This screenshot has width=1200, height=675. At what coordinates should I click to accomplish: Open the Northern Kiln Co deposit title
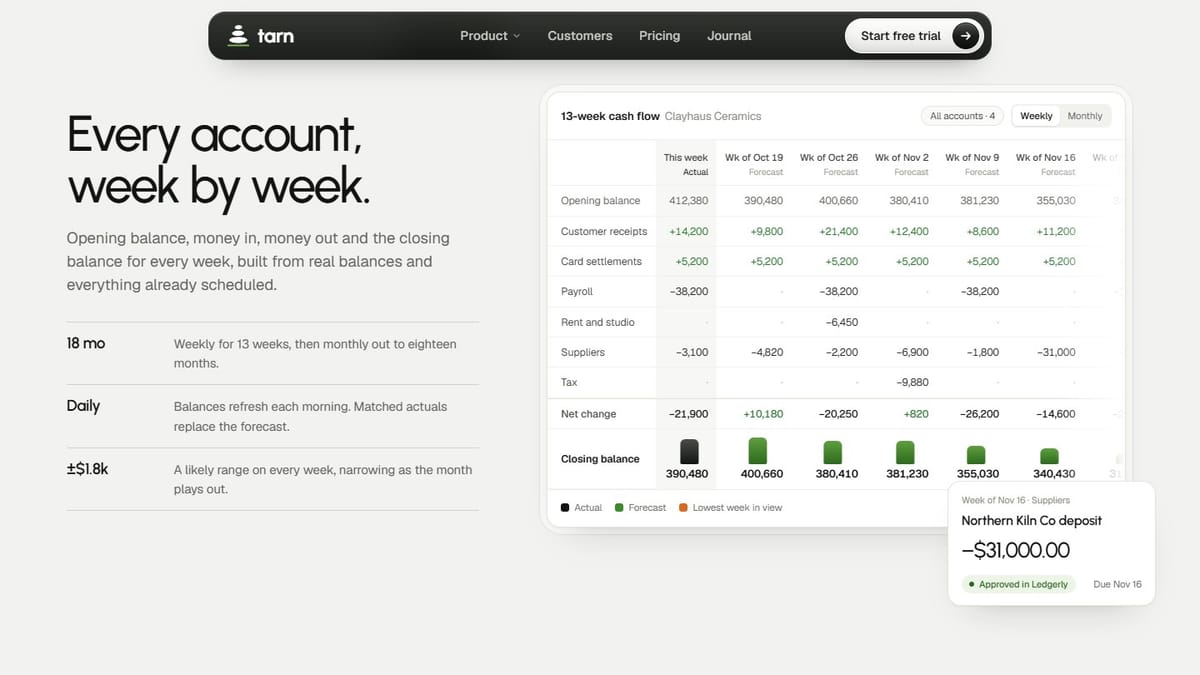(1032, 521)
